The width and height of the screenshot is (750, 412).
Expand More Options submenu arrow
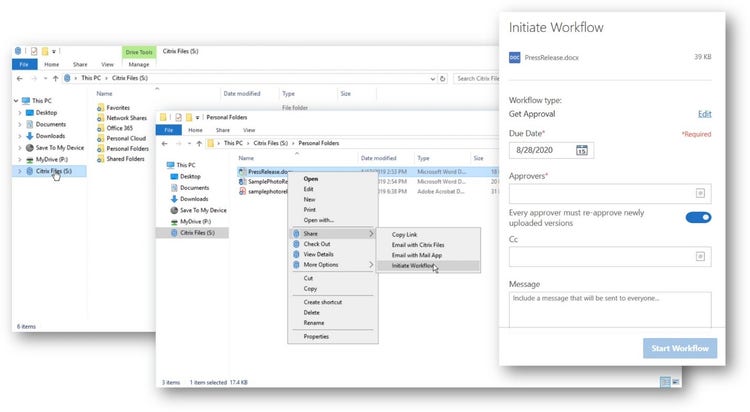371,265
